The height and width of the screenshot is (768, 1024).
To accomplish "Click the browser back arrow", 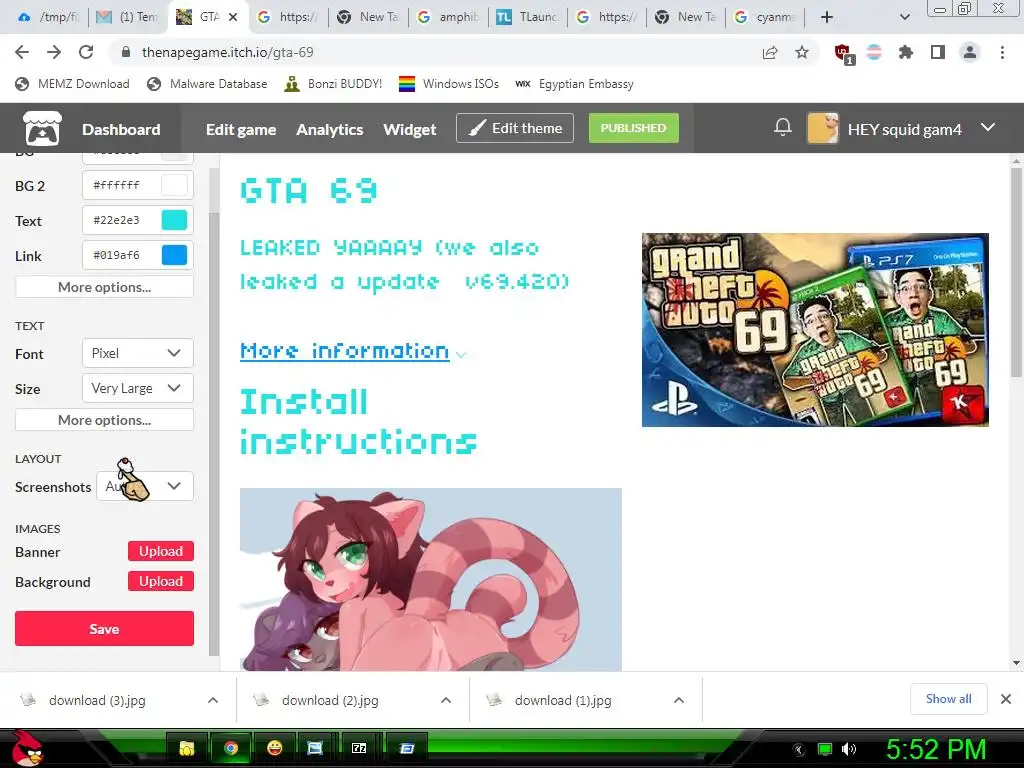I will pos(22,52).
